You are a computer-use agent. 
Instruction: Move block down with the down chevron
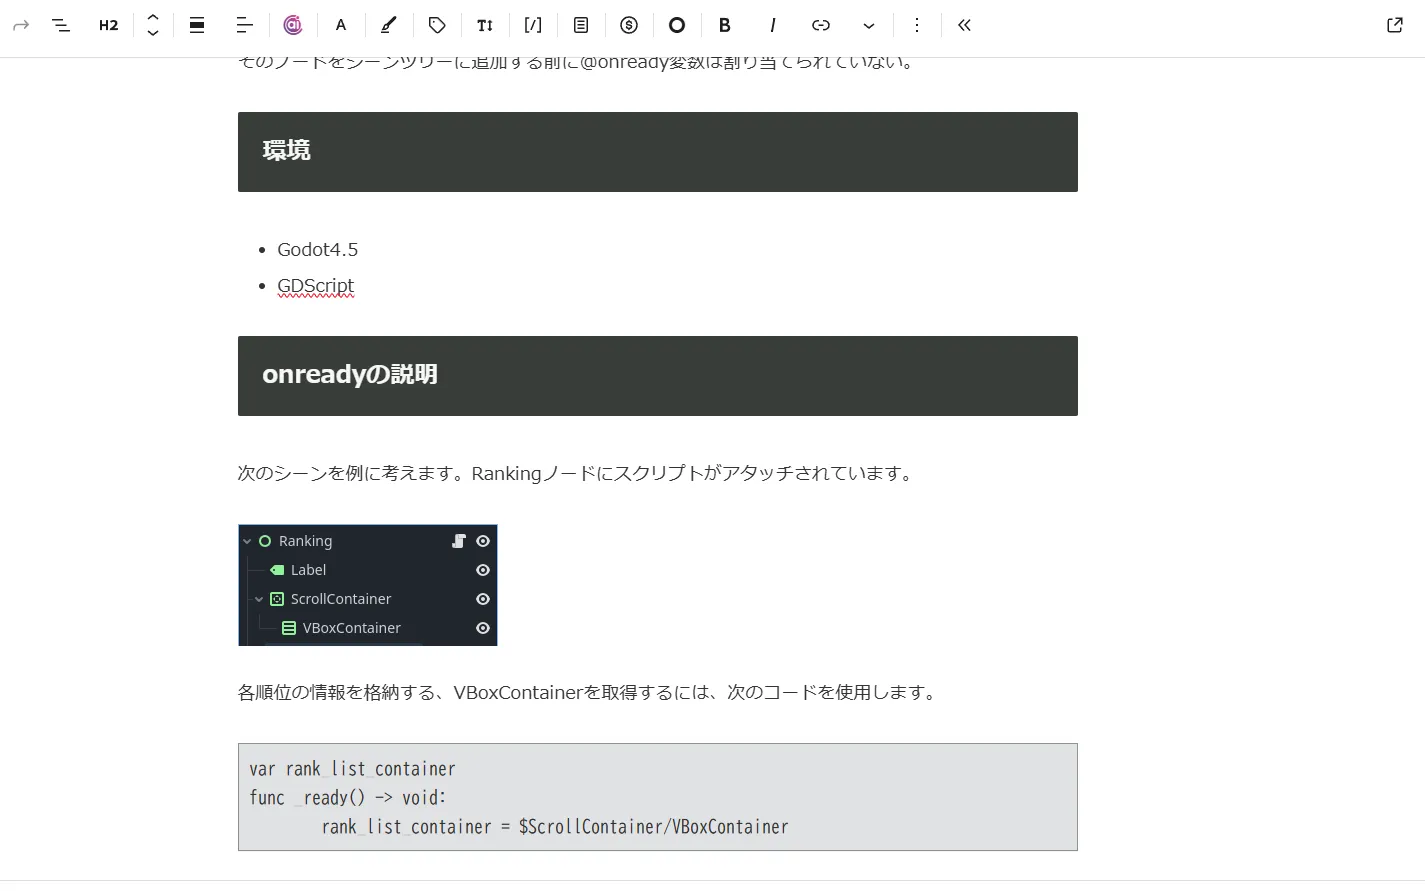pyautogui.click(x=153, y=33)
